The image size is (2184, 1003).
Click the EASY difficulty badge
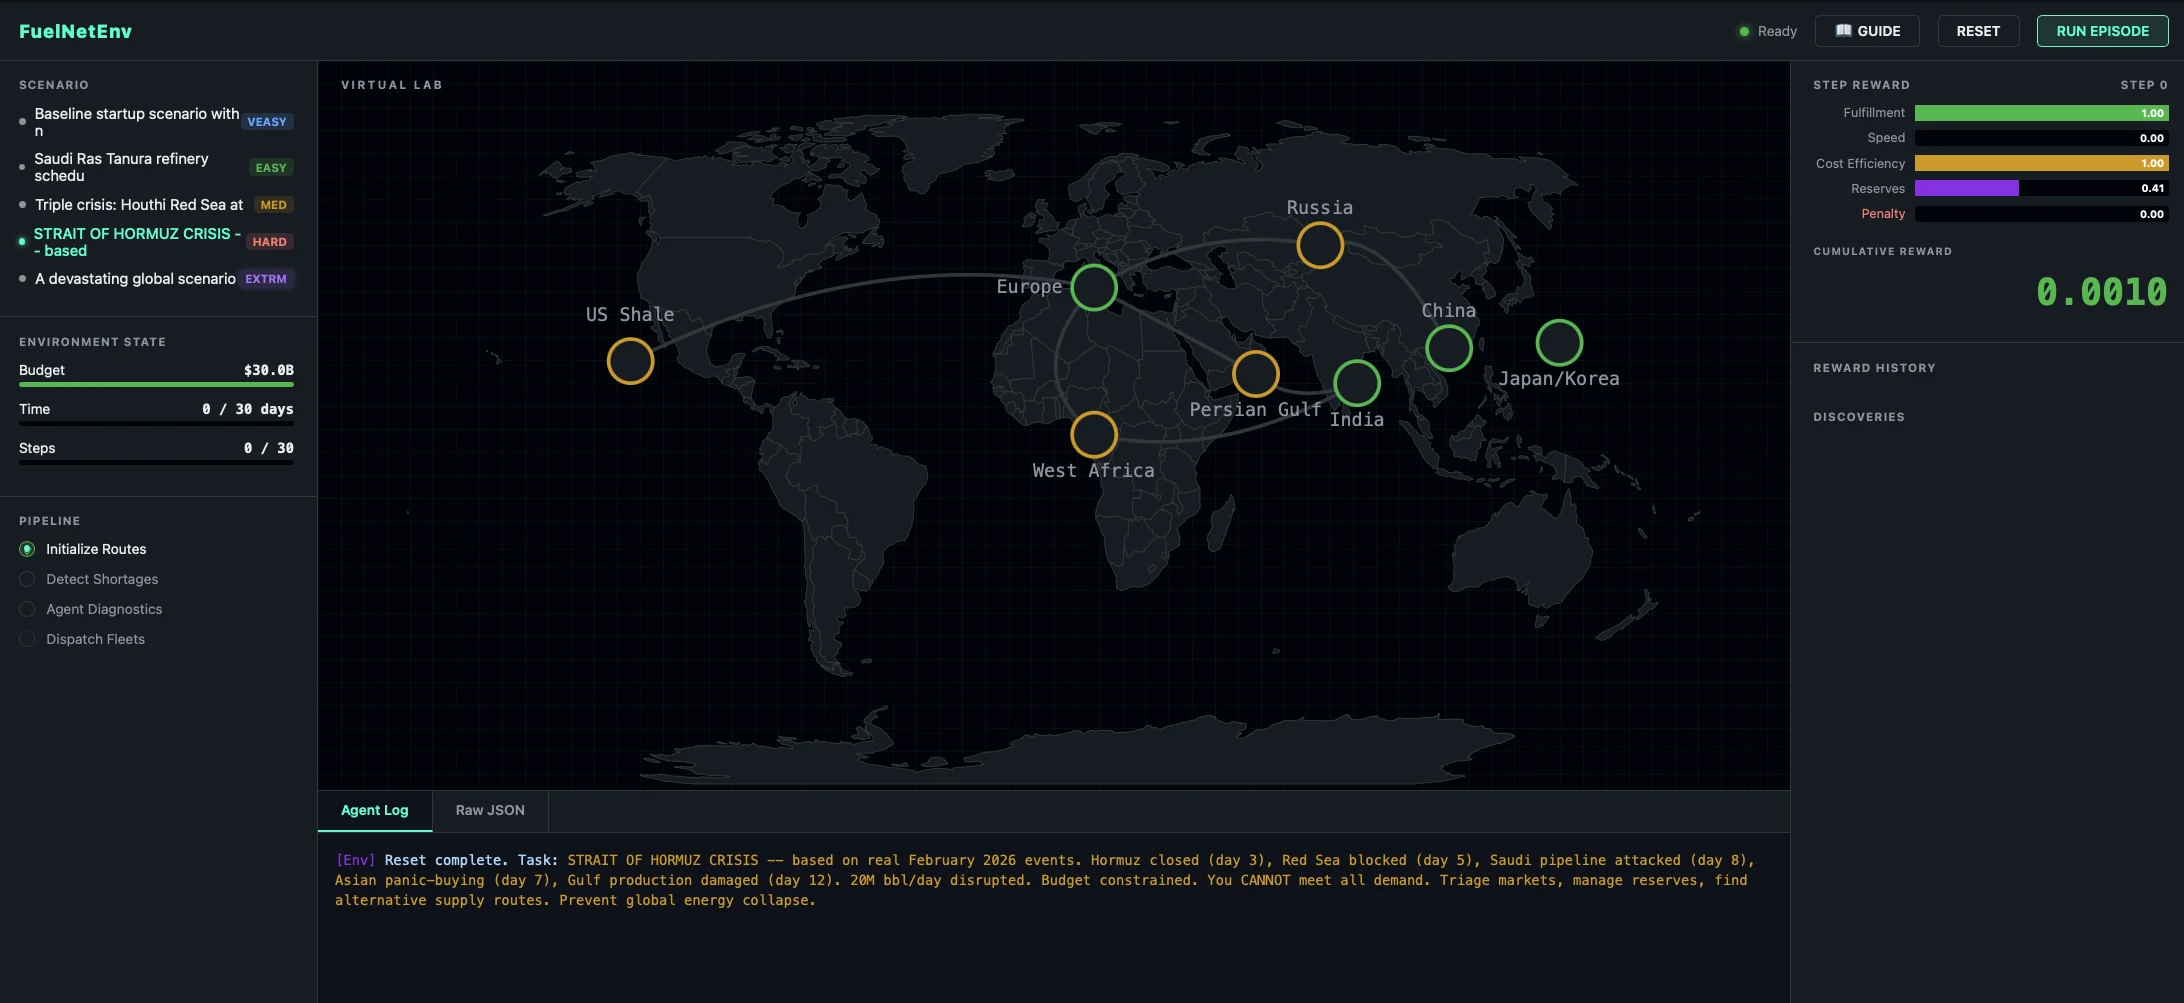pos(271,168)
